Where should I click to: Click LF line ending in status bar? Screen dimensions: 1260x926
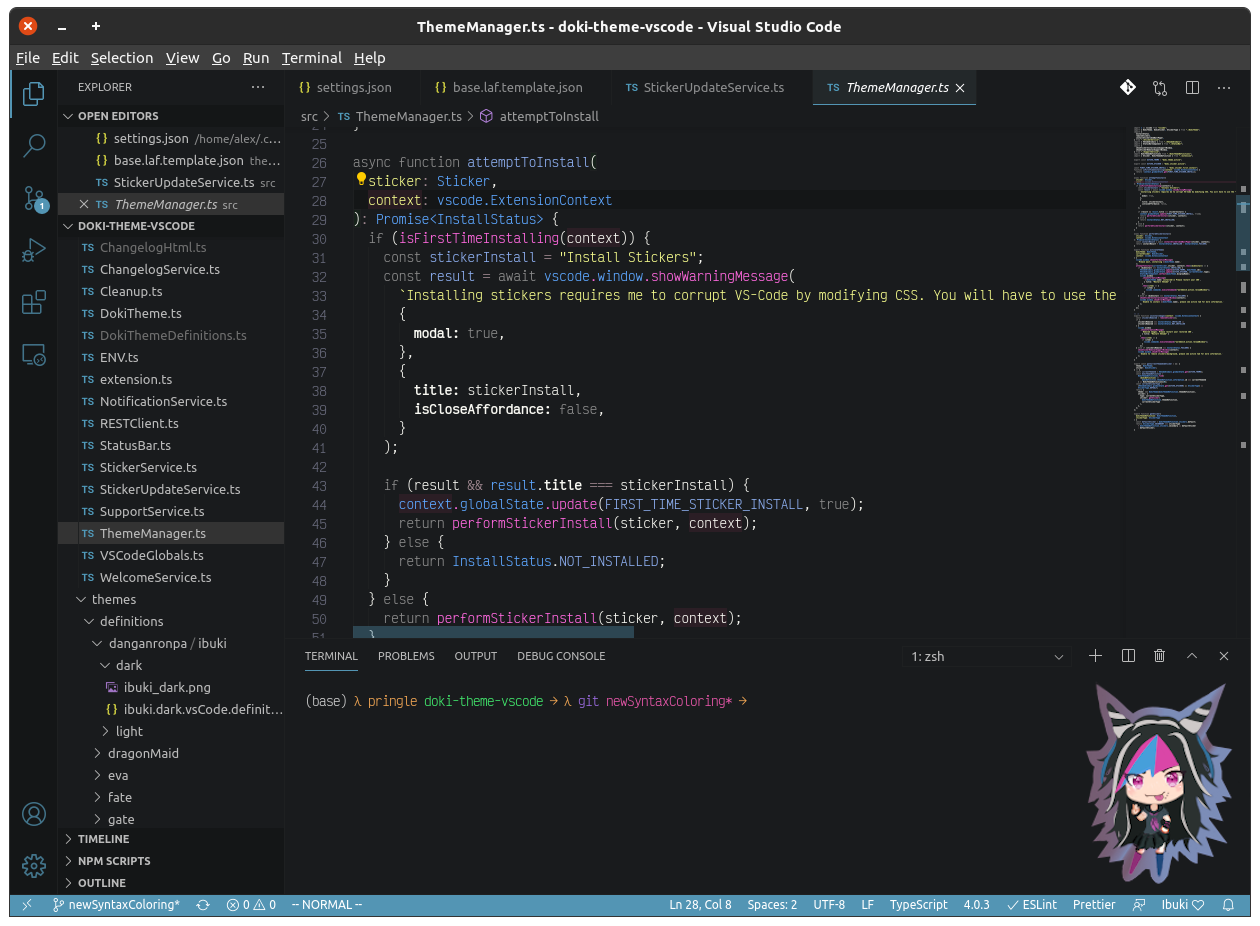click(x=867, y=904)
